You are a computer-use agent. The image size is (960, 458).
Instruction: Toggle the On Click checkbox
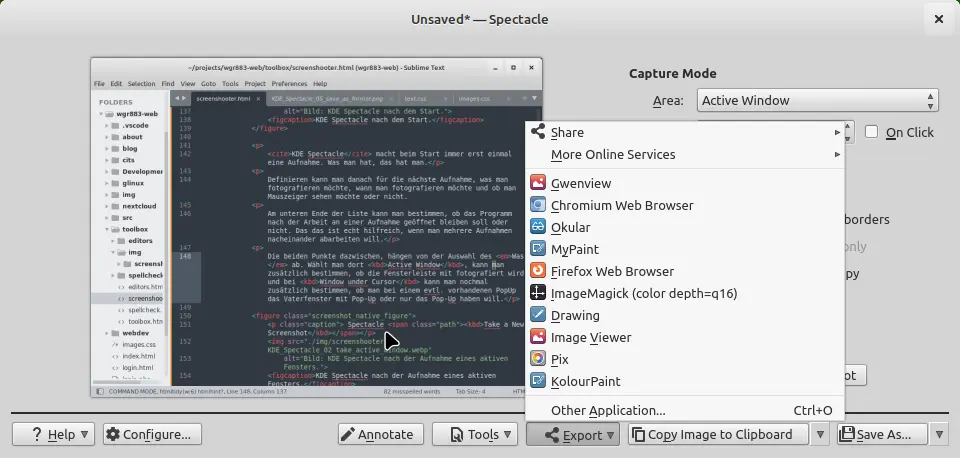pyautogui.click(x=872, y=132)
